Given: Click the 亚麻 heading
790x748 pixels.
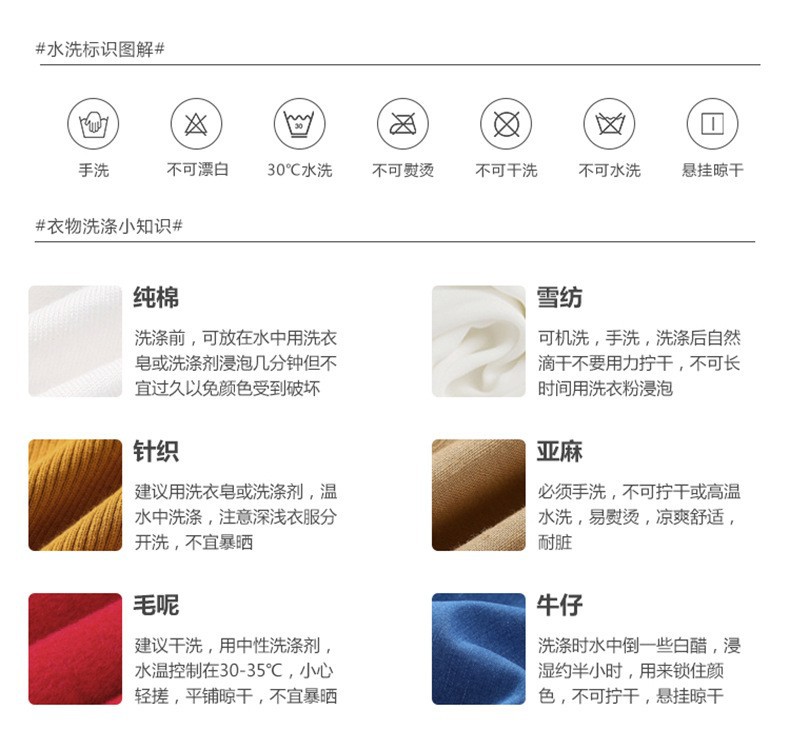Looking at the screenshot, I should pyautogui.click(x=560, y=451).
